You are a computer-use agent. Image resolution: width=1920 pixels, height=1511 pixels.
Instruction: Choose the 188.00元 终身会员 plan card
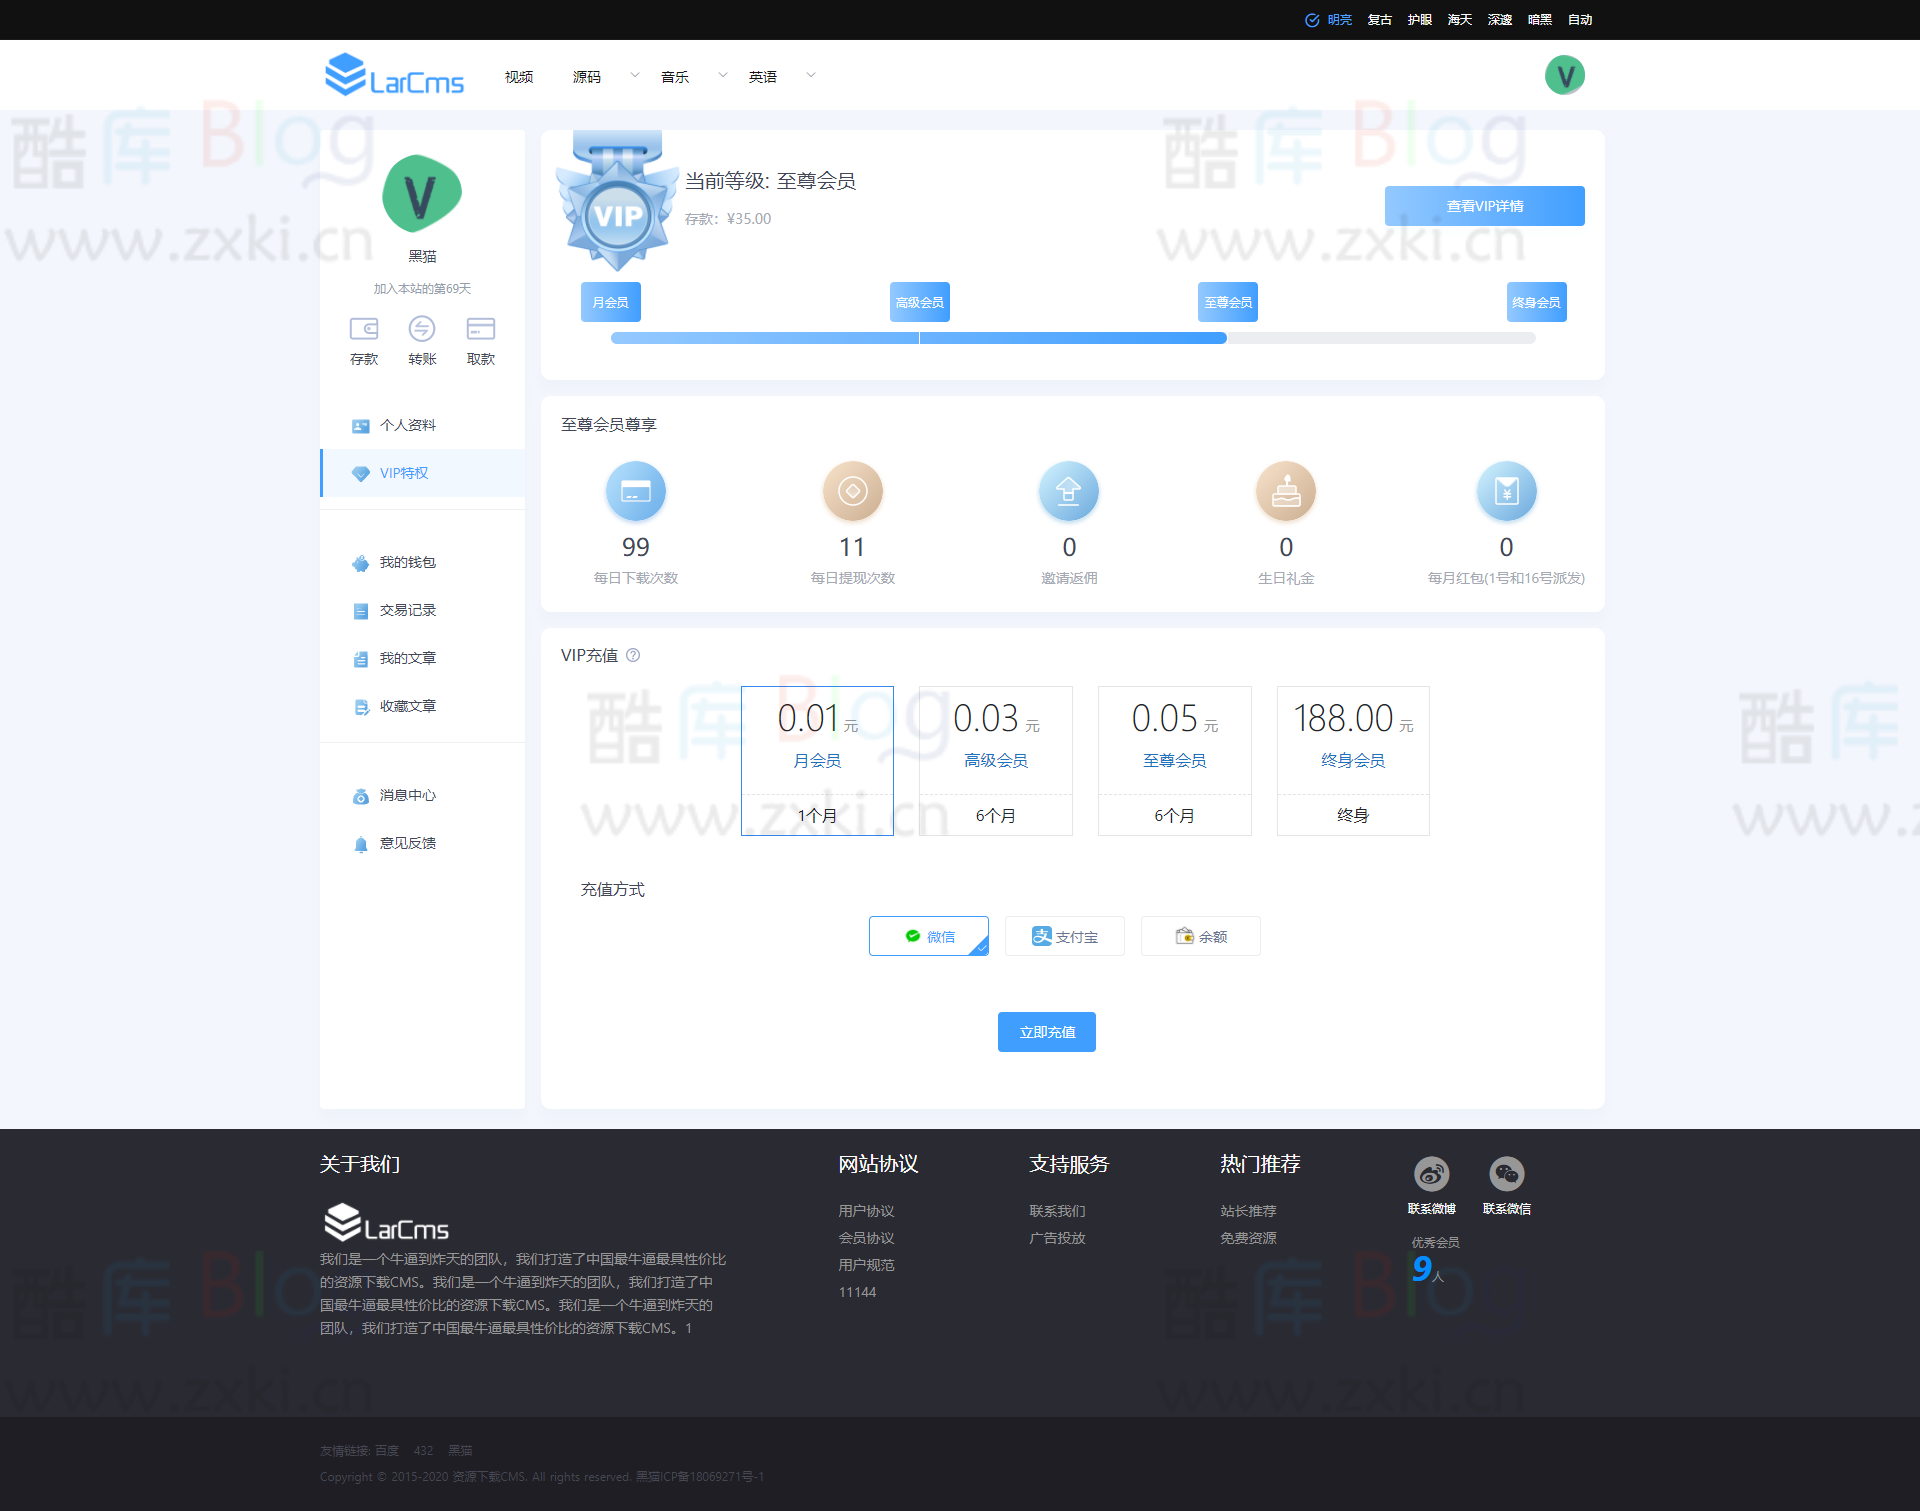pyautogui.click(x=1353, y=761)
